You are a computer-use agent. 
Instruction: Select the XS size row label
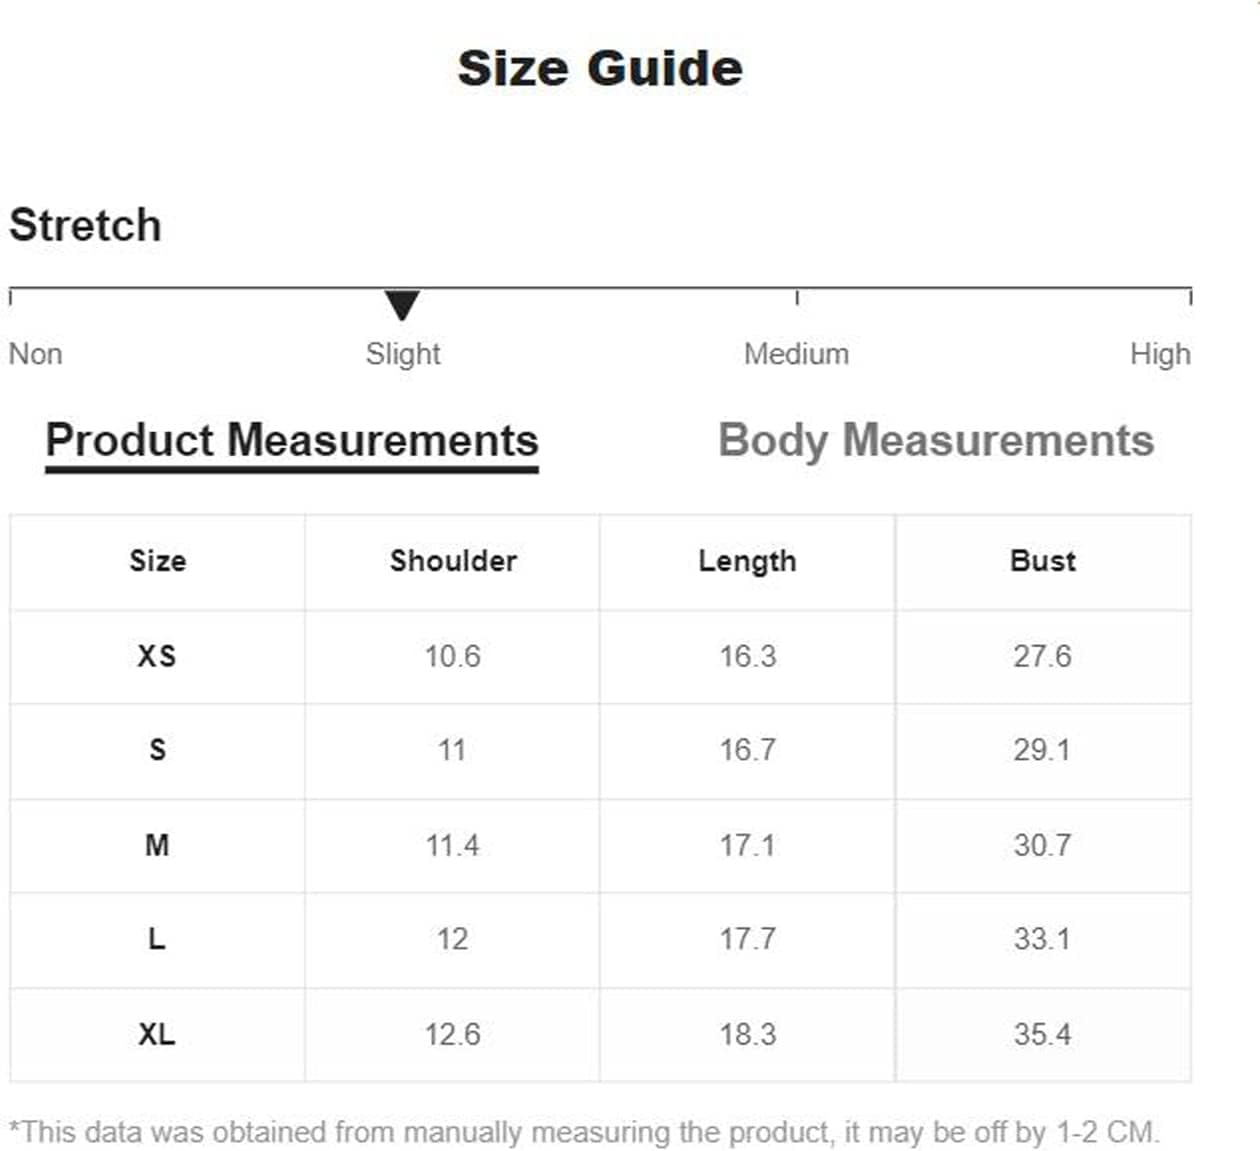click(x=157, y=656)
